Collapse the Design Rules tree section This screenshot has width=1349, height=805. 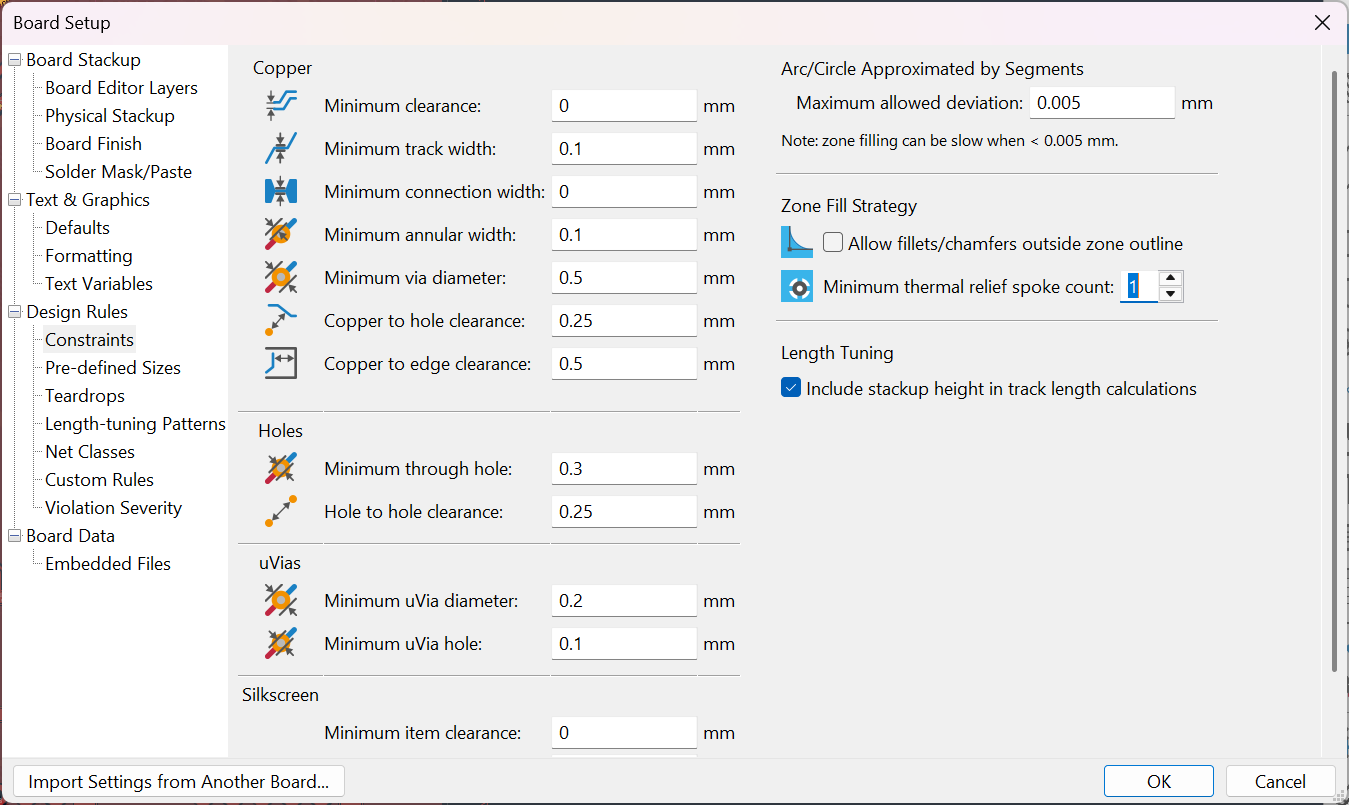pyautogui.click(x=14, y=312)
